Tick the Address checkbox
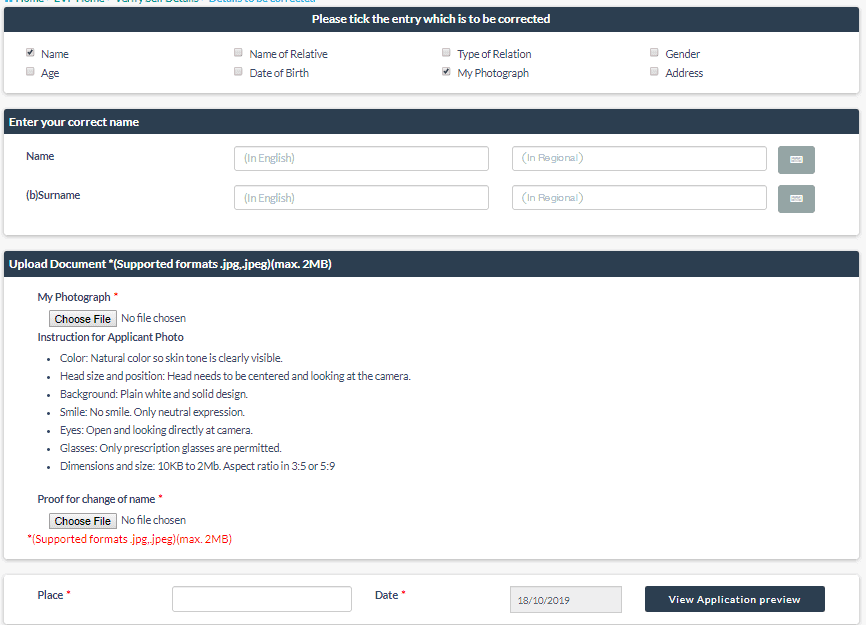The height and width of the screenshot is (625, 866). (x=654, y=72)
